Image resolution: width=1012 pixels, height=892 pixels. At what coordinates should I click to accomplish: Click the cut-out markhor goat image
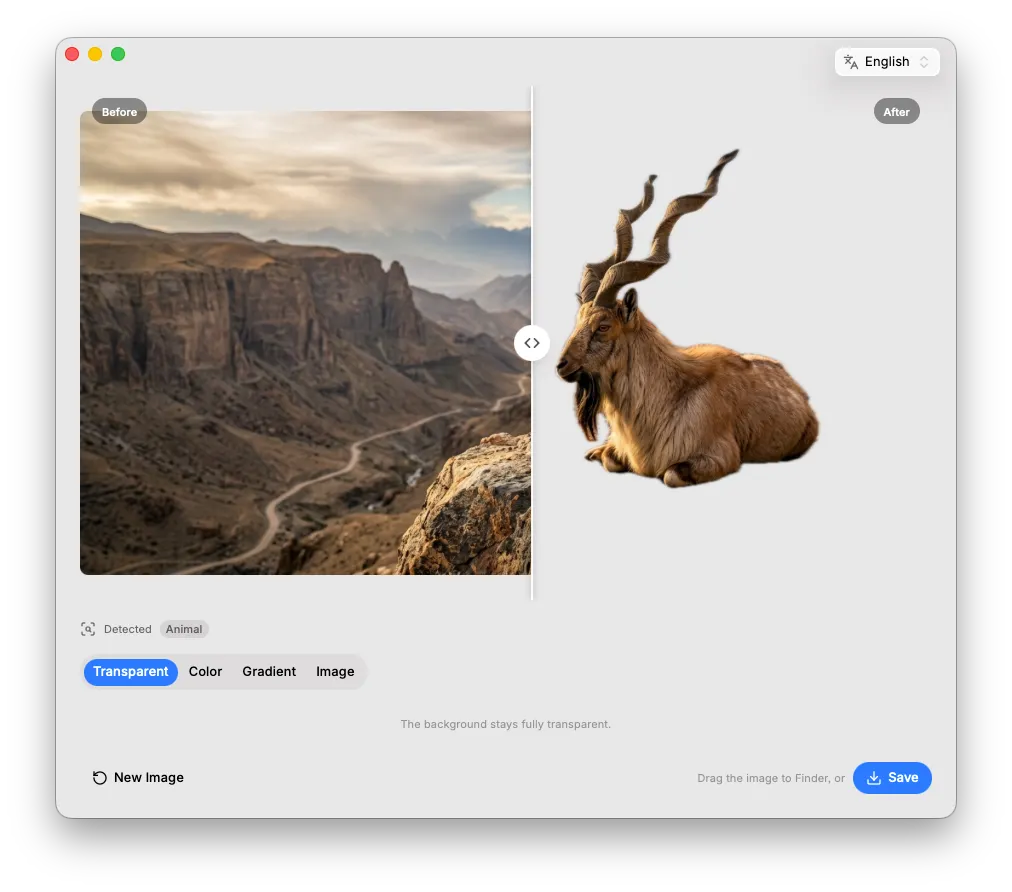tap(687, 318)
